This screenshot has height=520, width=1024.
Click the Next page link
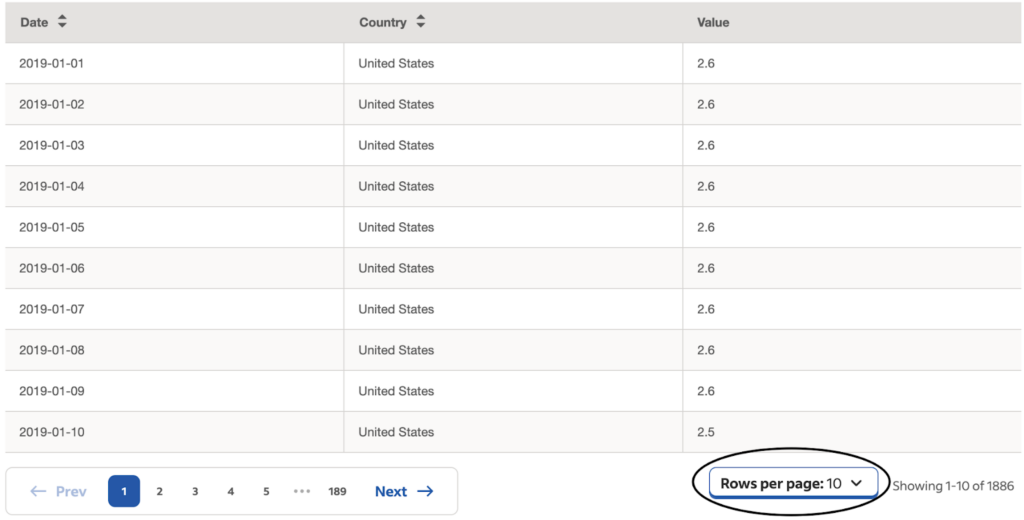391,491
